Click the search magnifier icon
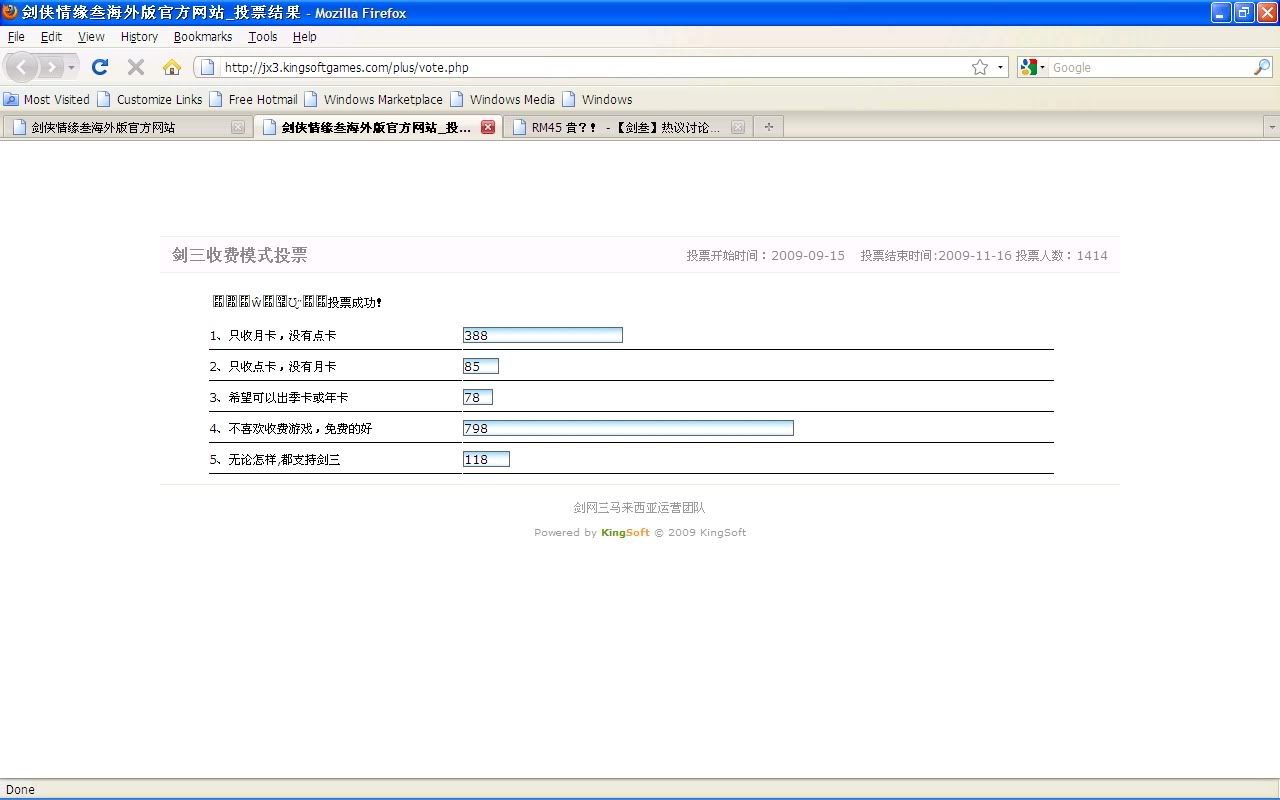1280x800 pixels. (x=1261, y=67)
